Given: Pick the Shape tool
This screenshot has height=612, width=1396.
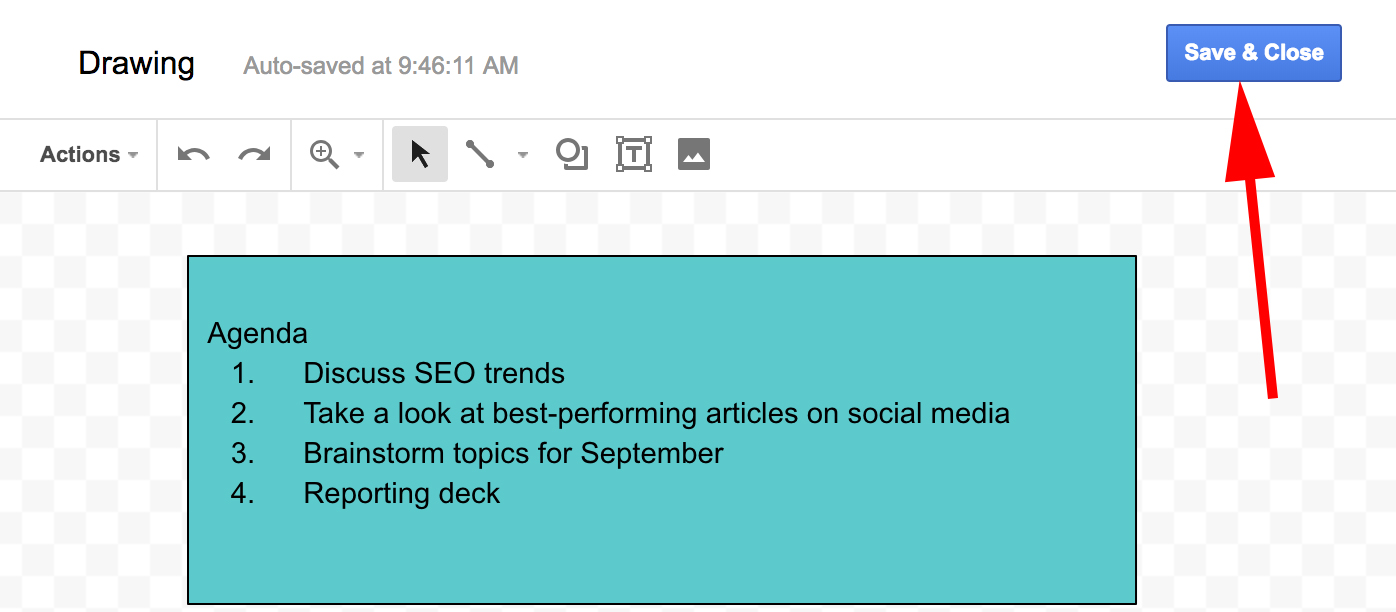Looking at the screenshot, I should coord(572,155).
